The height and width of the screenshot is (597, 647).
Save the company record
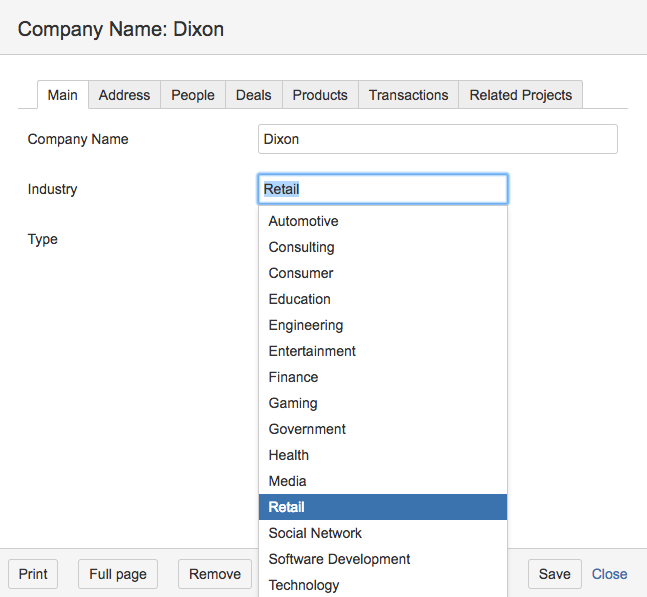(554, 574)
